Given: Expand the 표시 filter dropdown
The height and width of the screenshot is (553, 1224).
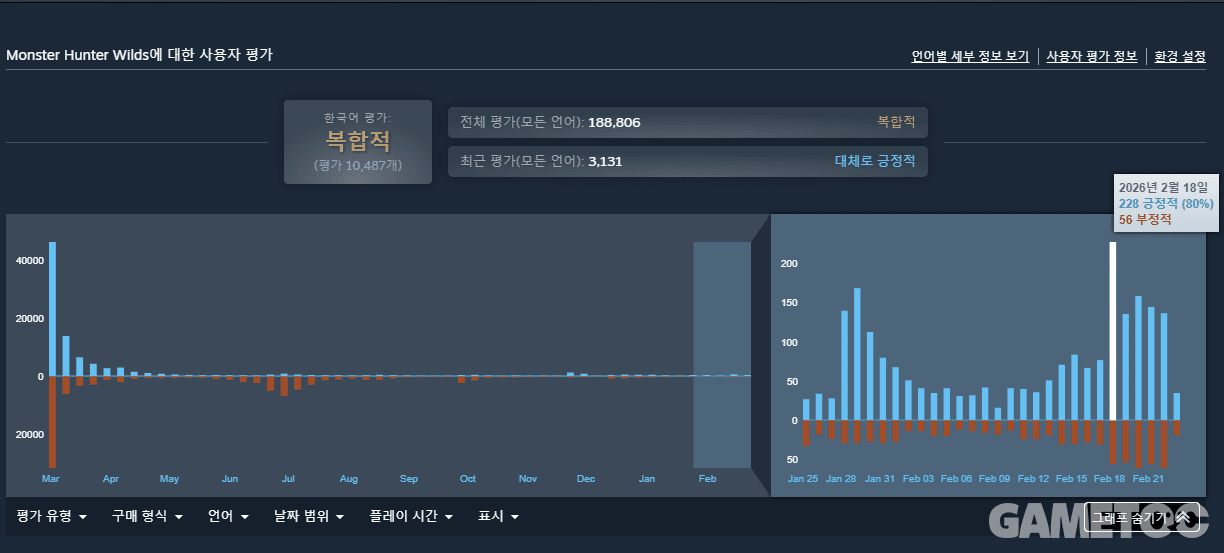Looking at the screenshot, I should (498, 516).
